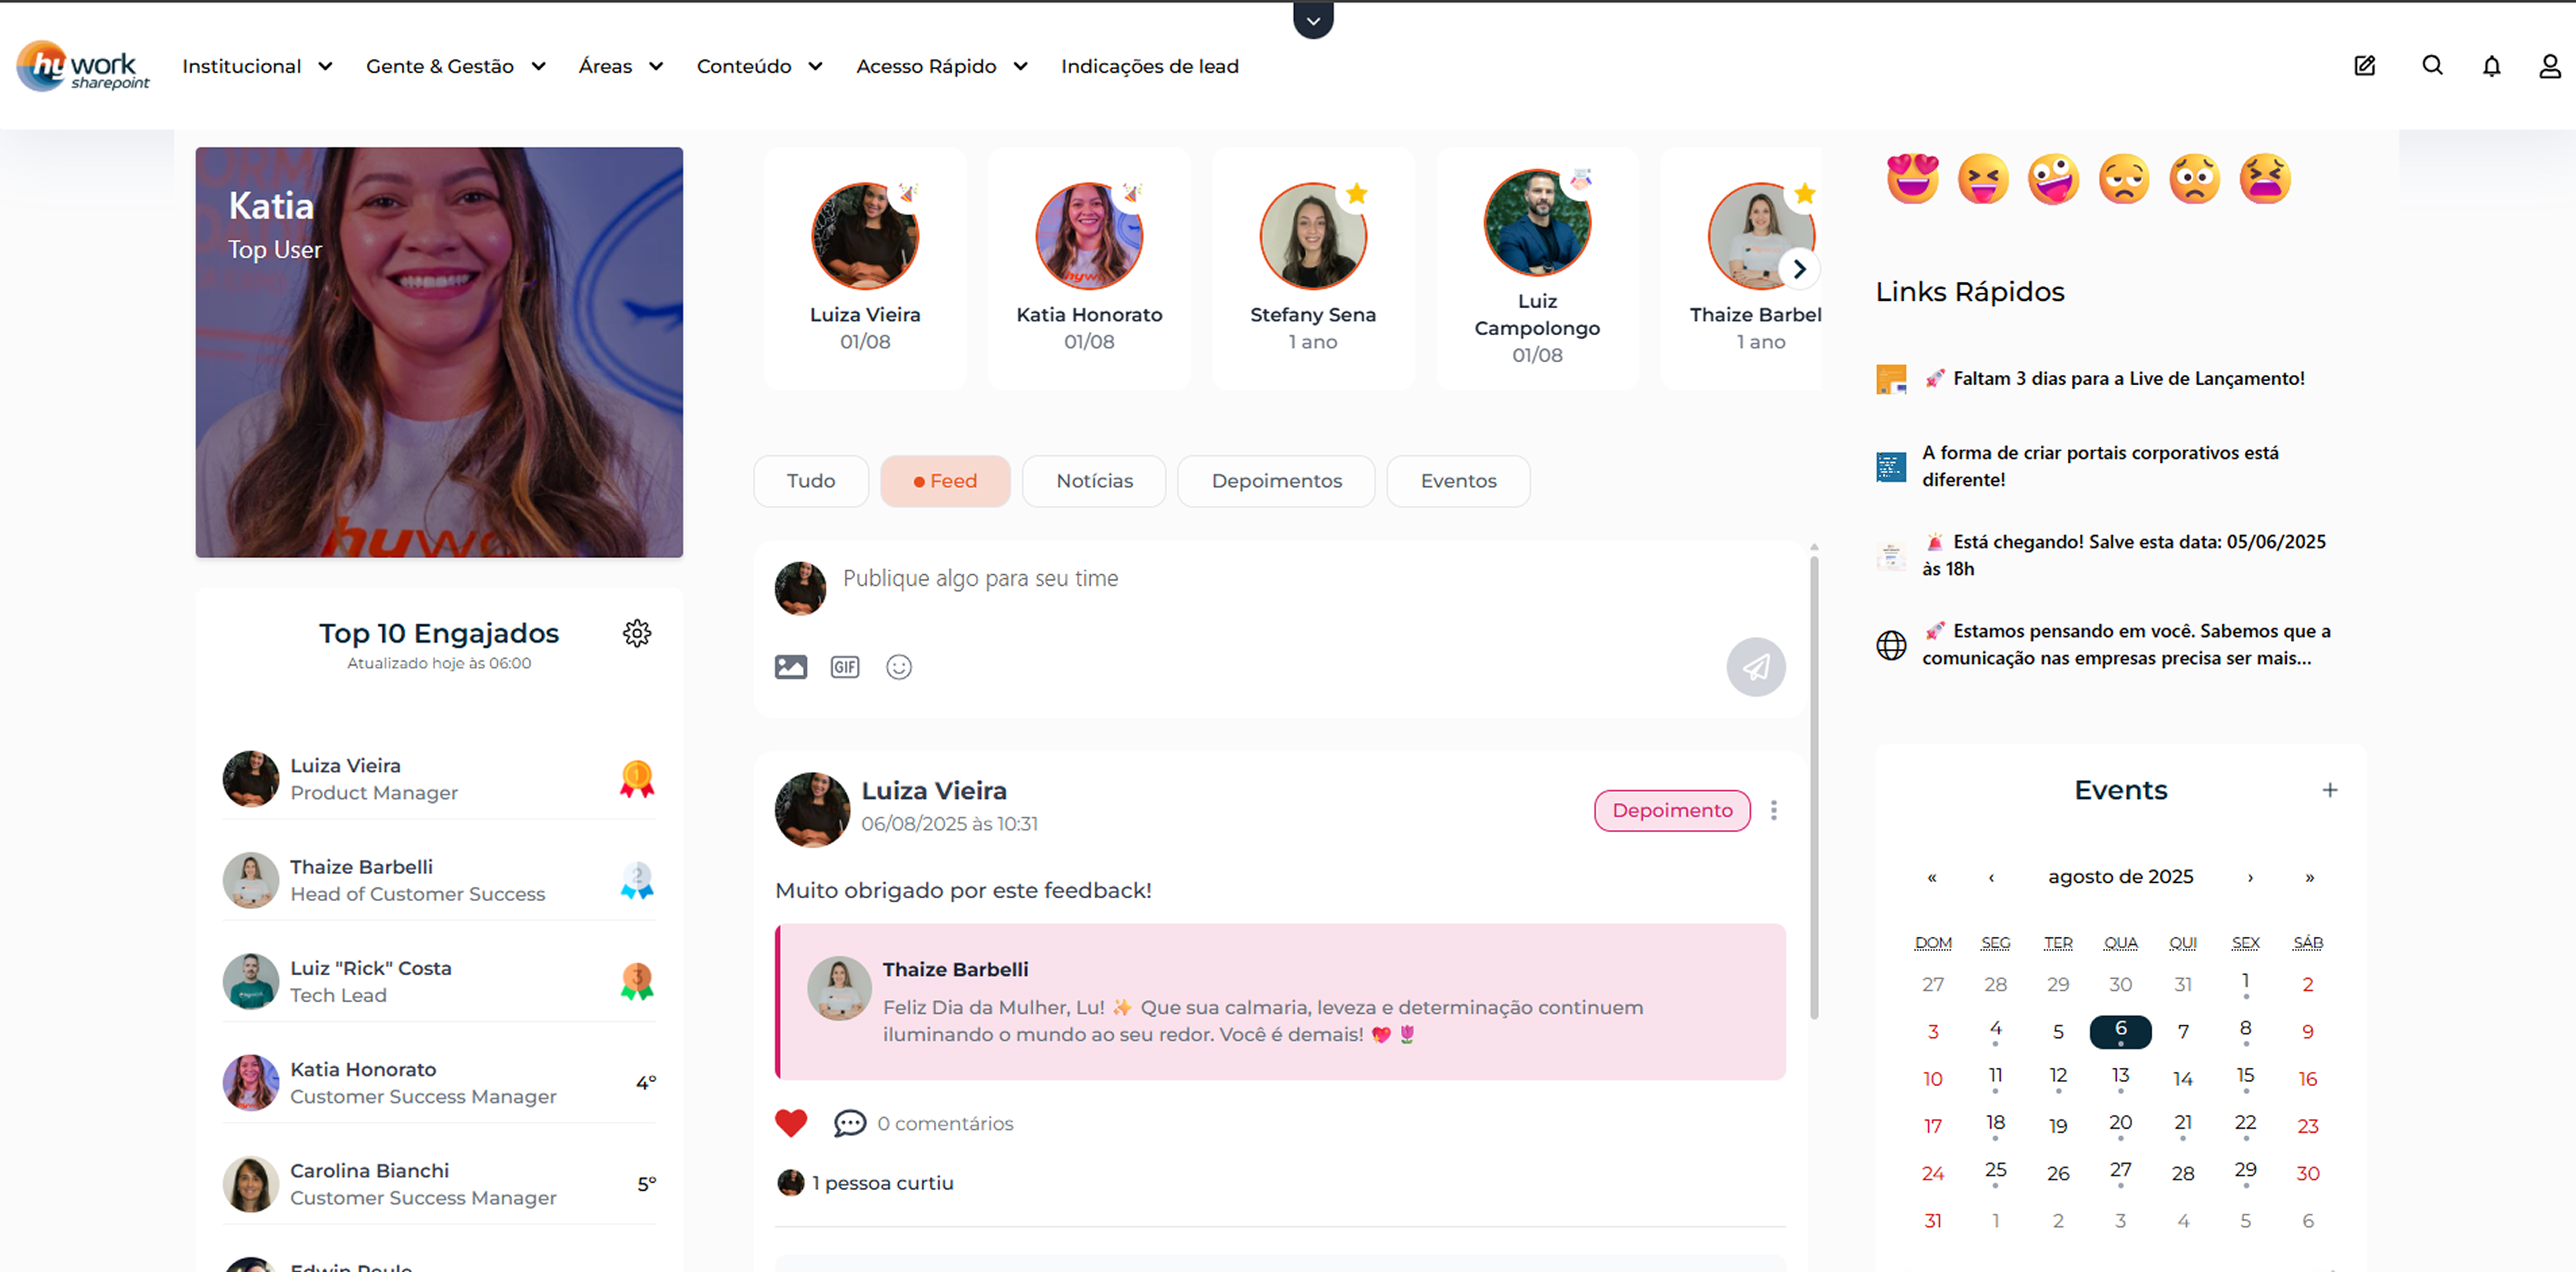Jump back one year in calendar

[x=1932, y=877]
